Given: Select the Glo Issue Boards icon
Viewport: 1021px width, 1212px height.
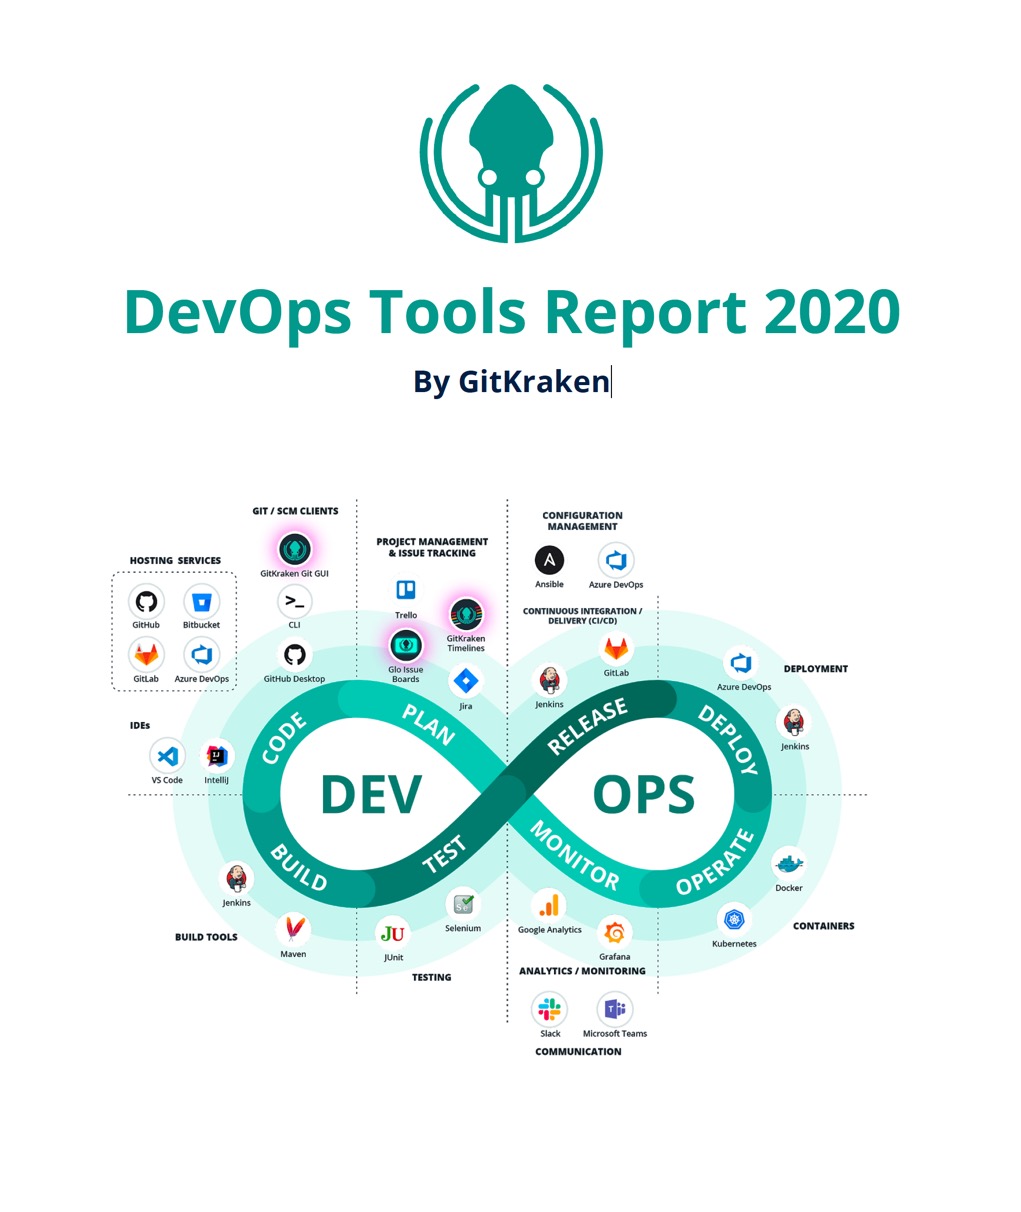Looking at the screenshot, I should click(406, 645).
